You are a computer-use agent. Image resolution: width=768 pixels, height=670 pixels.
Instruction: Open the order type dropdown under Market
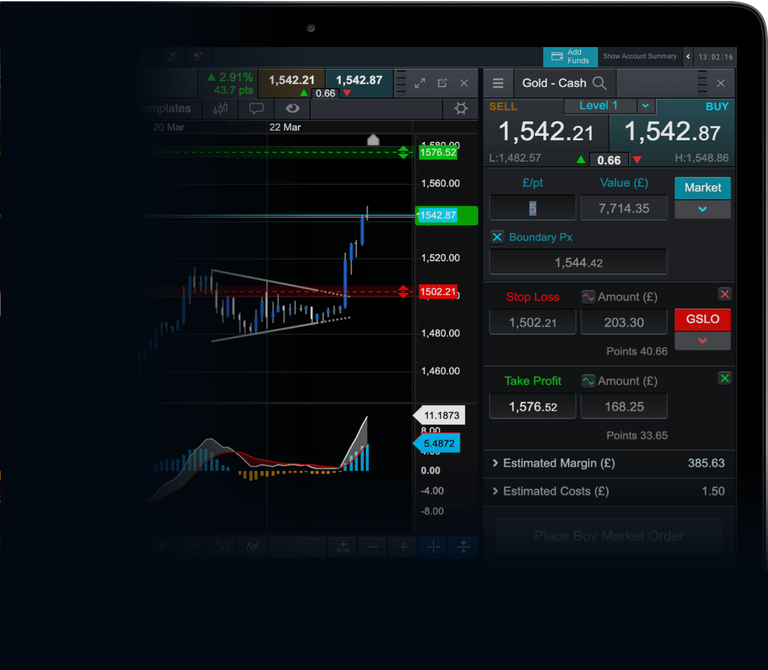click(702, 209)
